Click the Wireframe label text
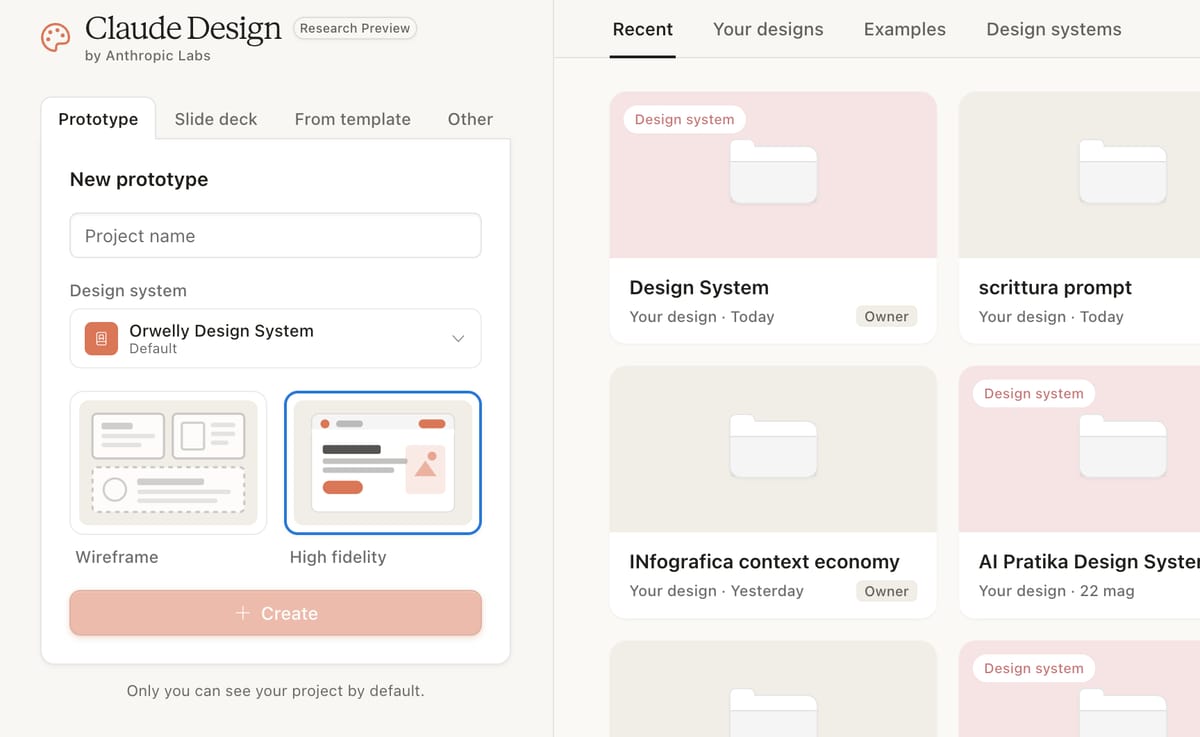 tap(117, 557)
